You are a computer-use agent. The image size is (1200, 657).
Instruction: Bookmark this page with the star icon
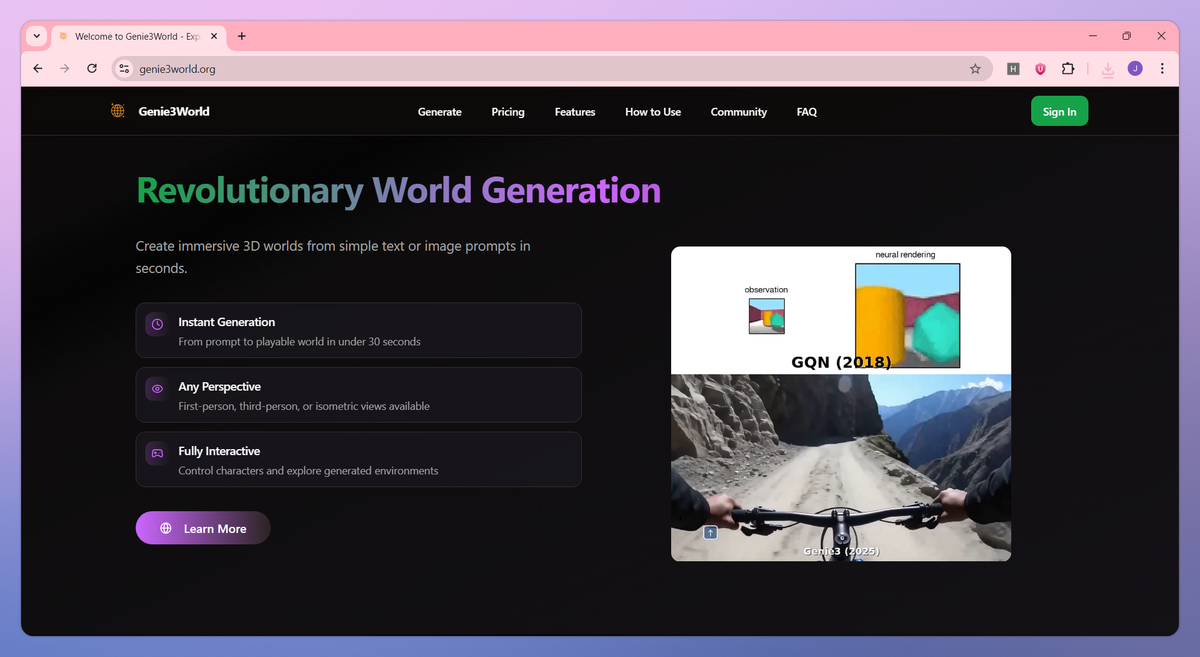point(975,69)
